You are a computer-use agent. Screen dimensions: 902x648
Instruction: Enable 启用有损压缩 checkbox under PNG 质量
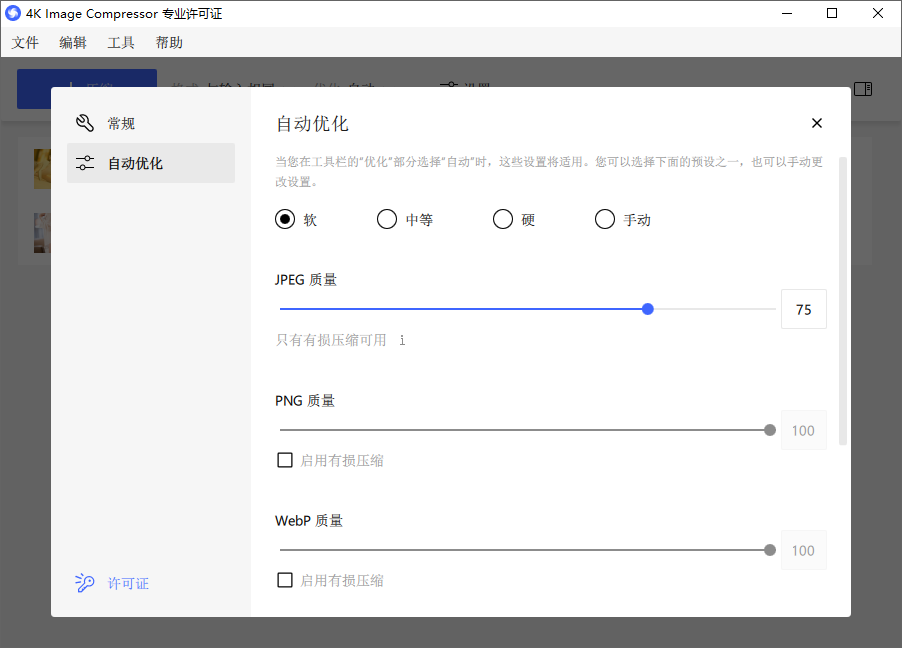(285, 460)
